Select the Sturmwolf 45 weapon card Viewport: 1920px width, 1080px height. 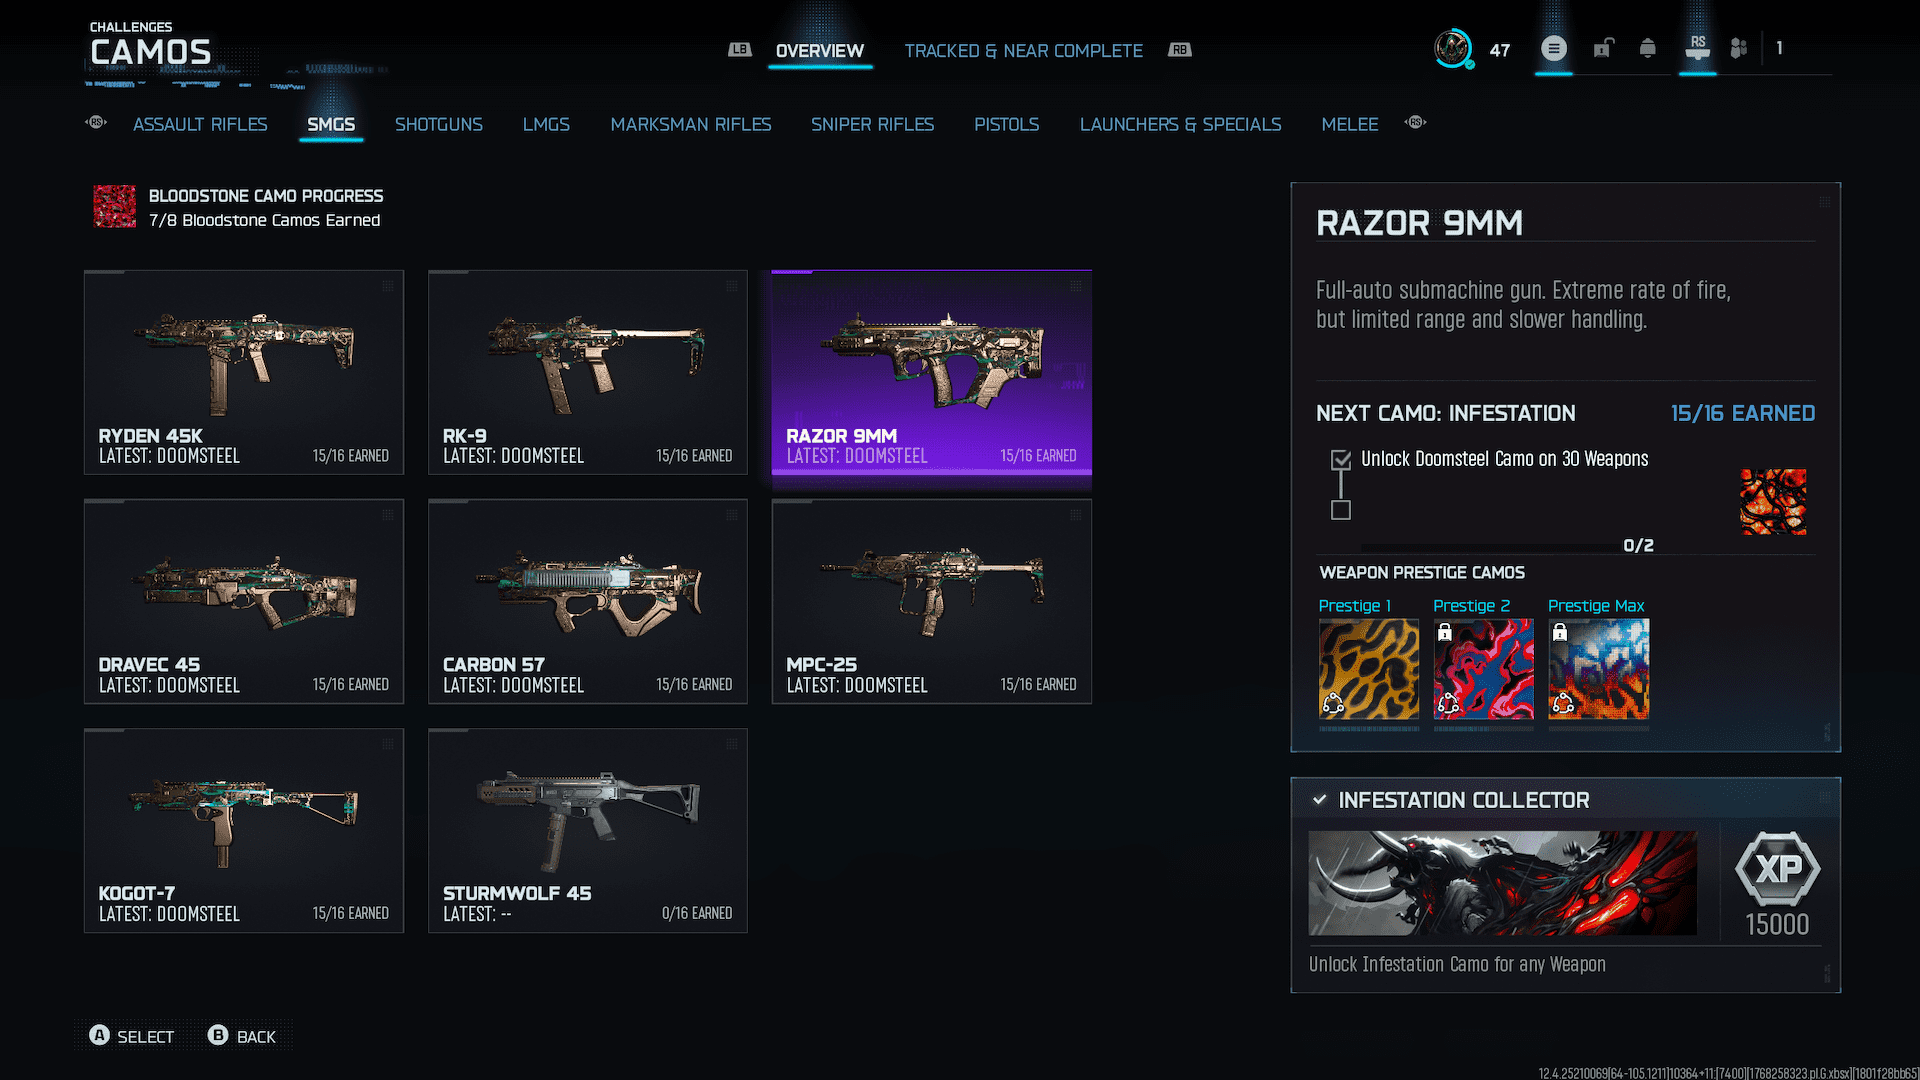point(588,831)
